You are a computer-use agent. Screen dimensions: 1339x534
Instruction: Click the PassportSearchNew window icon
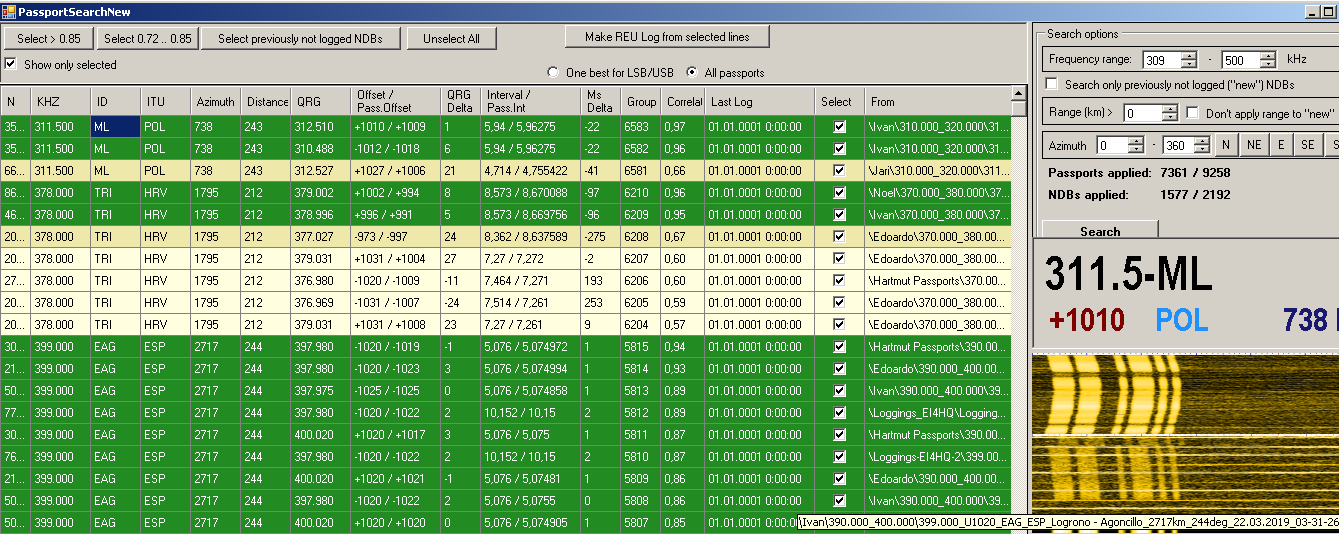point(8,12)
